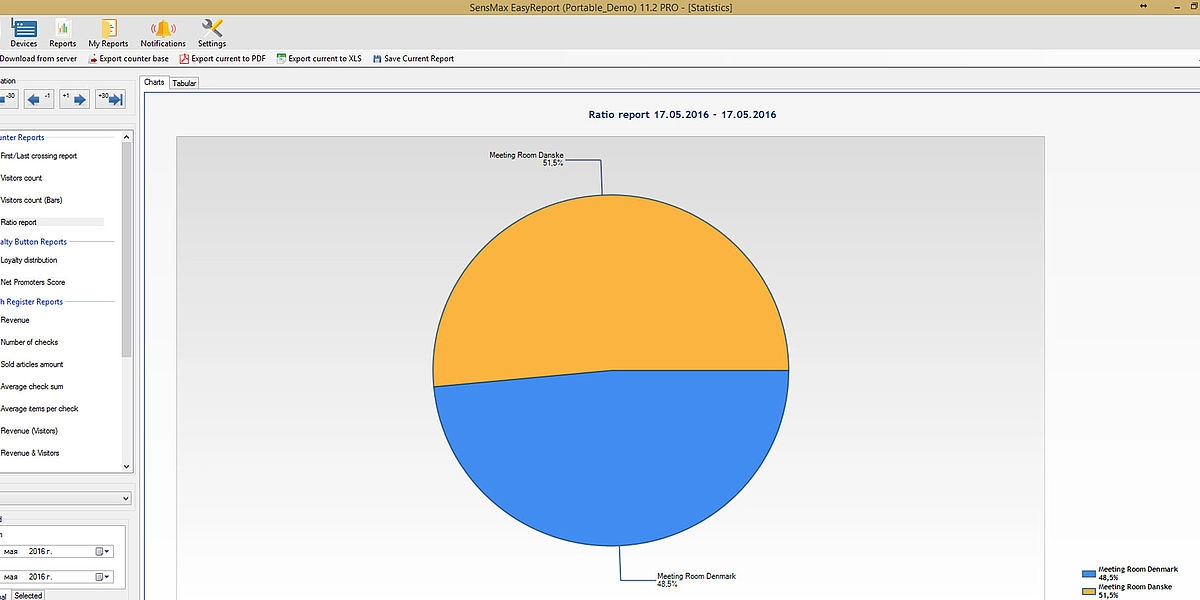The width and height of the screenshot is (1200, 600).
Task: Step back one day with -1 arrow
Action: (40, 98)
